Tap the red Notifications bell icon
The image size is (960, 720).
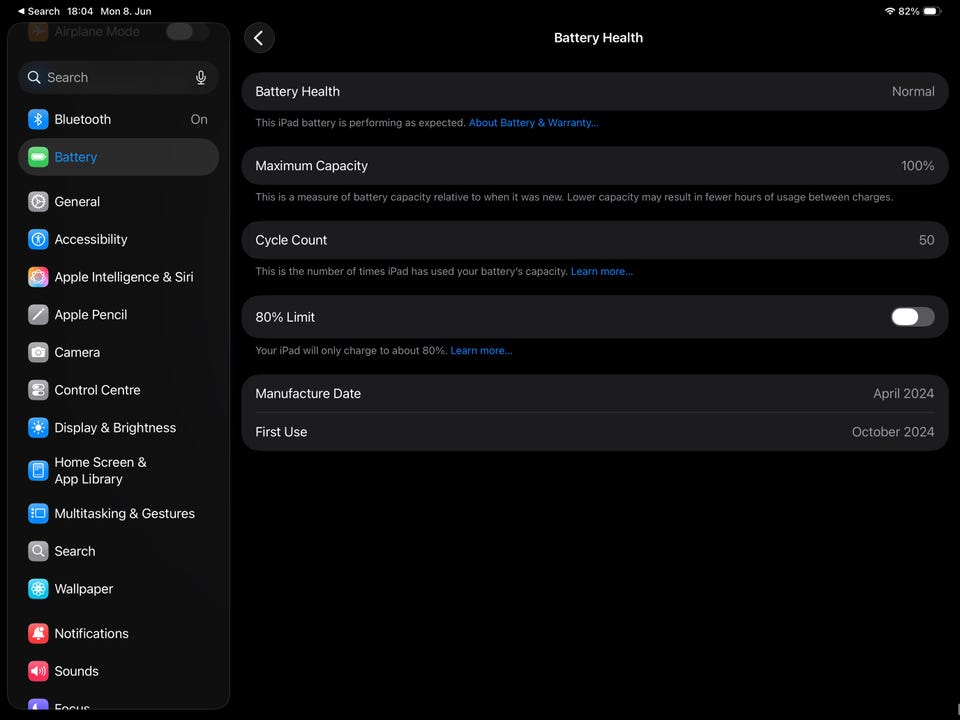(x=38, y=634)
